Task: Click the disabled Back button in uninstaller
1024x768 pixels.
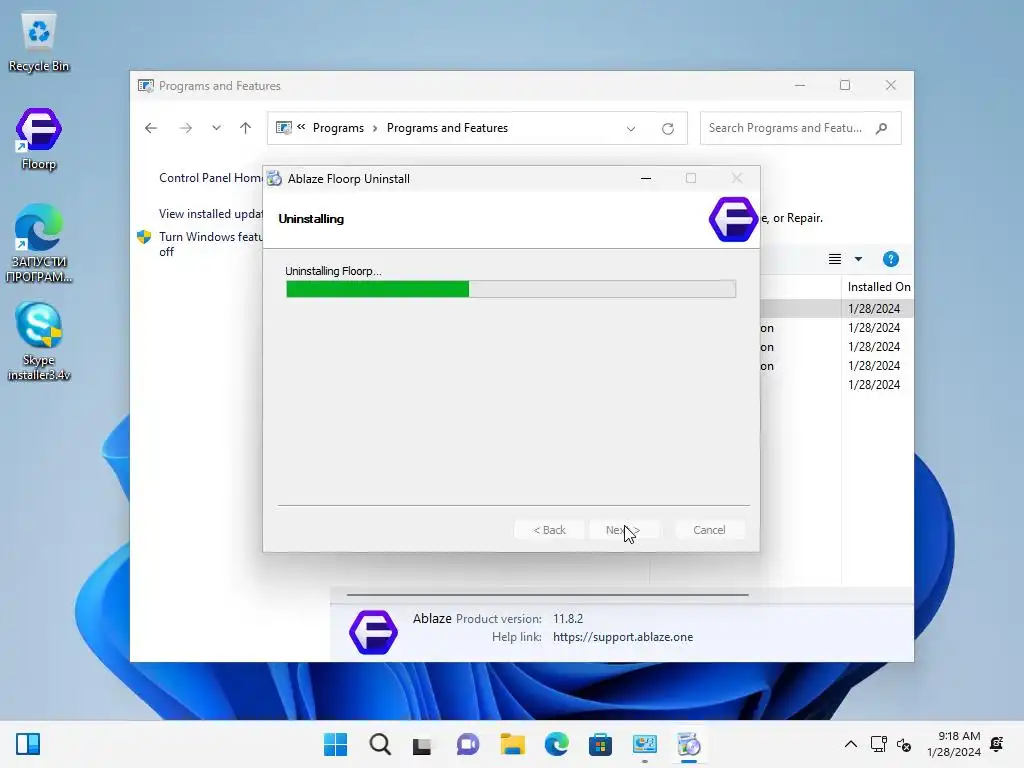Action: pos(549,530)
